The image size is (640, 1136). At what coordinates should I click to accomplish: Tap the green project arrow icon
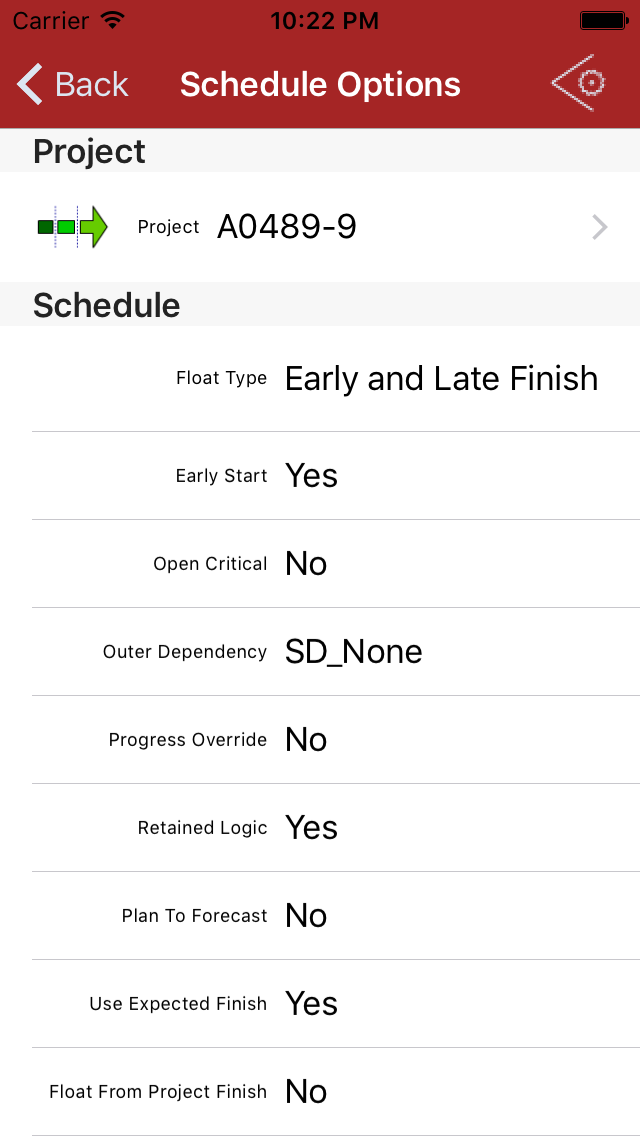[72, 227]
